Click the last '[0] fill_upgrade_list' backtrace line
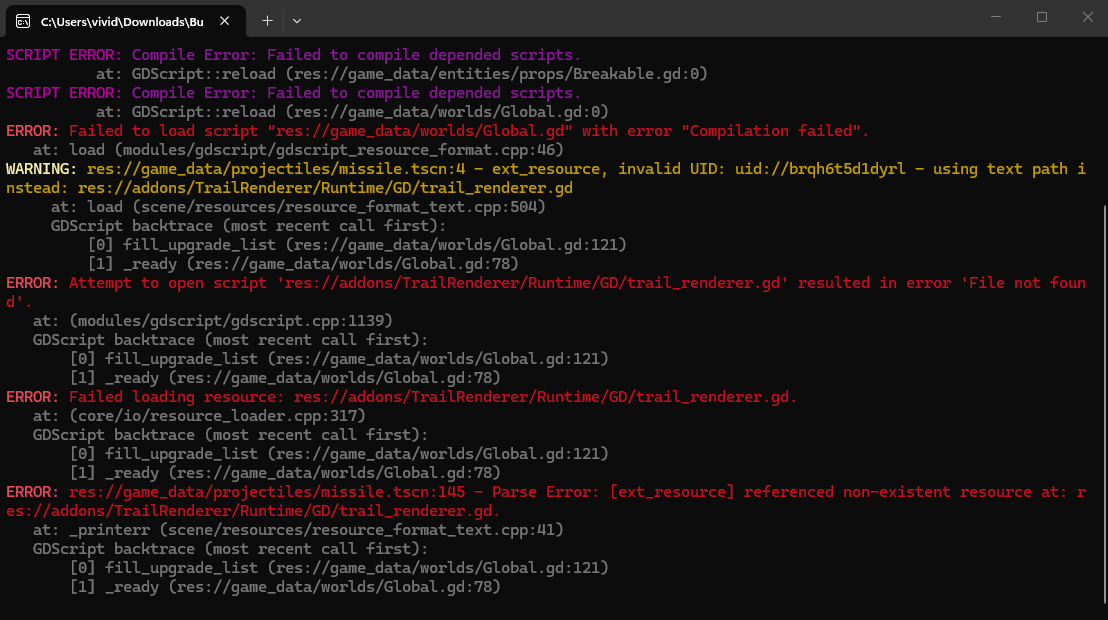1108x620 pixels. click(x=339, y=568)
